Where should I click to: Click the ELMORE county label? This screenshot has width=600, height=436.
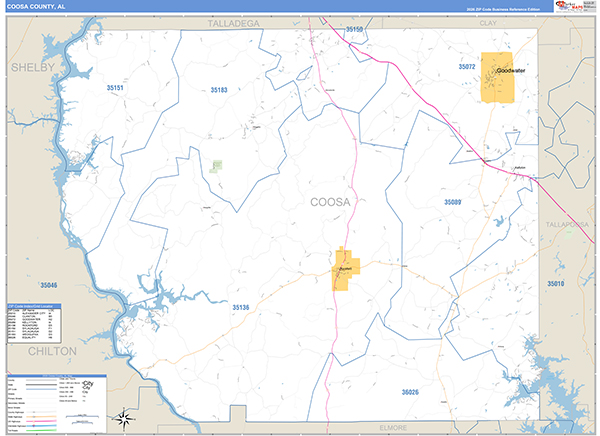pos(393,428)
